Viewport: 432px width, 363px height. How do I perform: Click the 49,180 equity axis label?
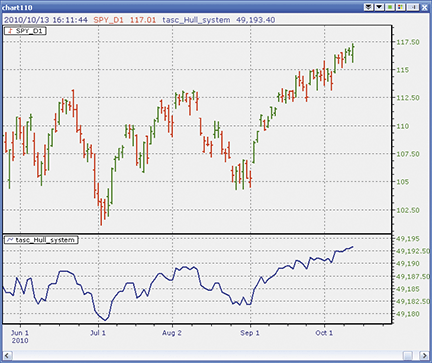tap(408, 314)
